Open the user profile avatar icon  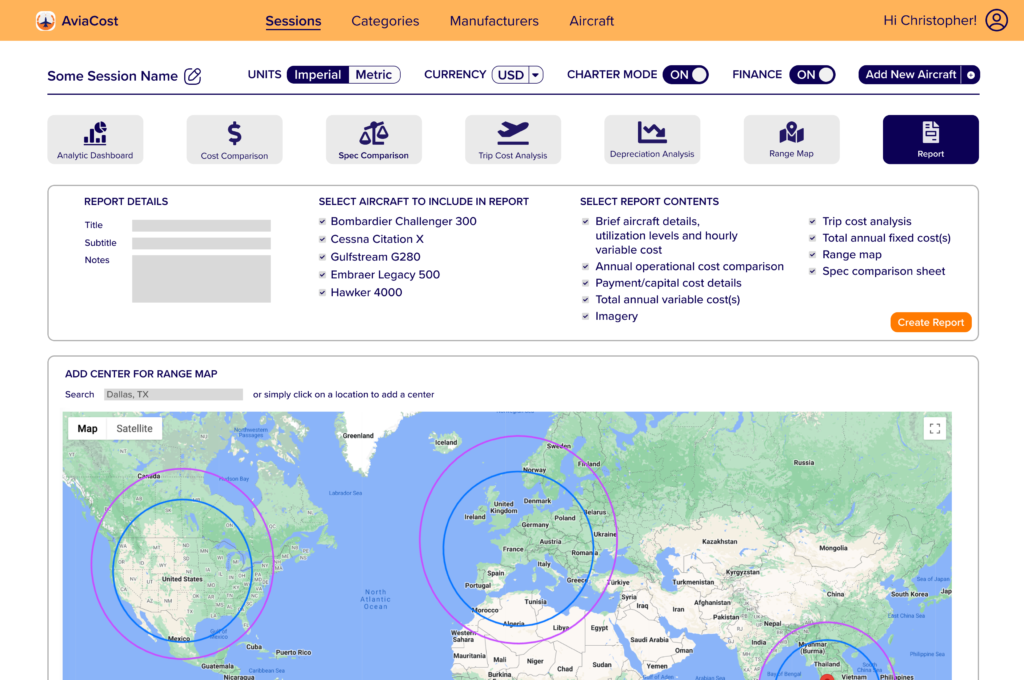[x=996, y=20]
